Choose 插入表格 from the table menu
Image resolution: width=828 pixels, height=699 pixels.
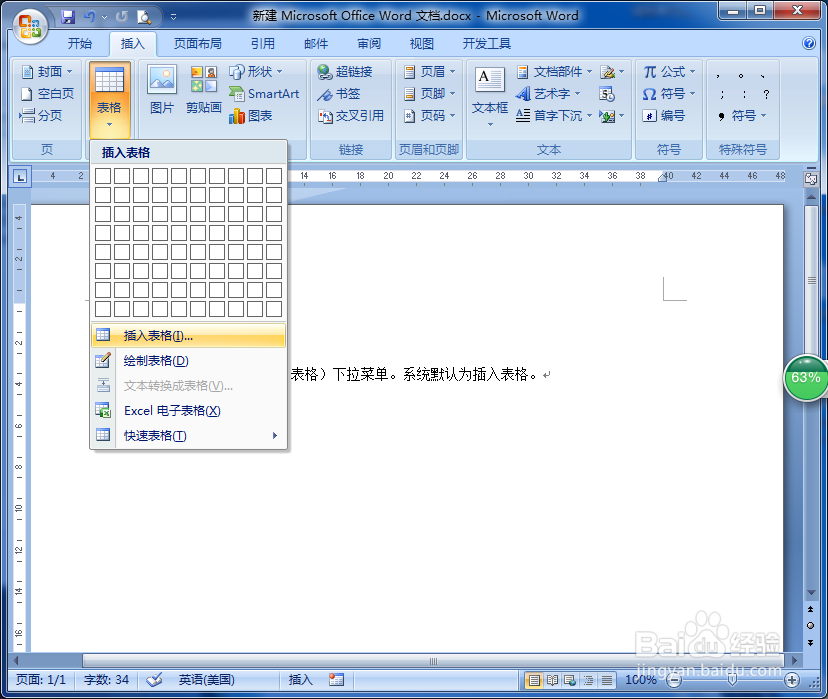pyautogui.click(x=155, y=336)
